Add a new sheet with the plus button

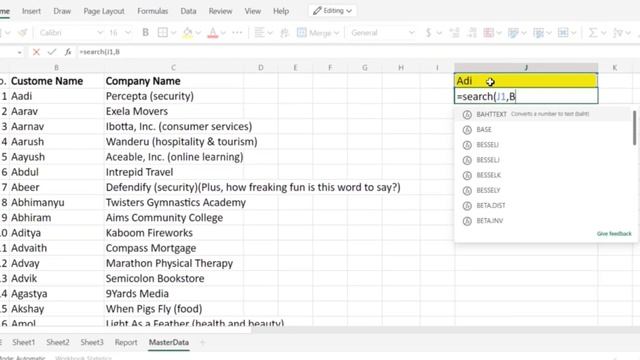click(202, 342)
